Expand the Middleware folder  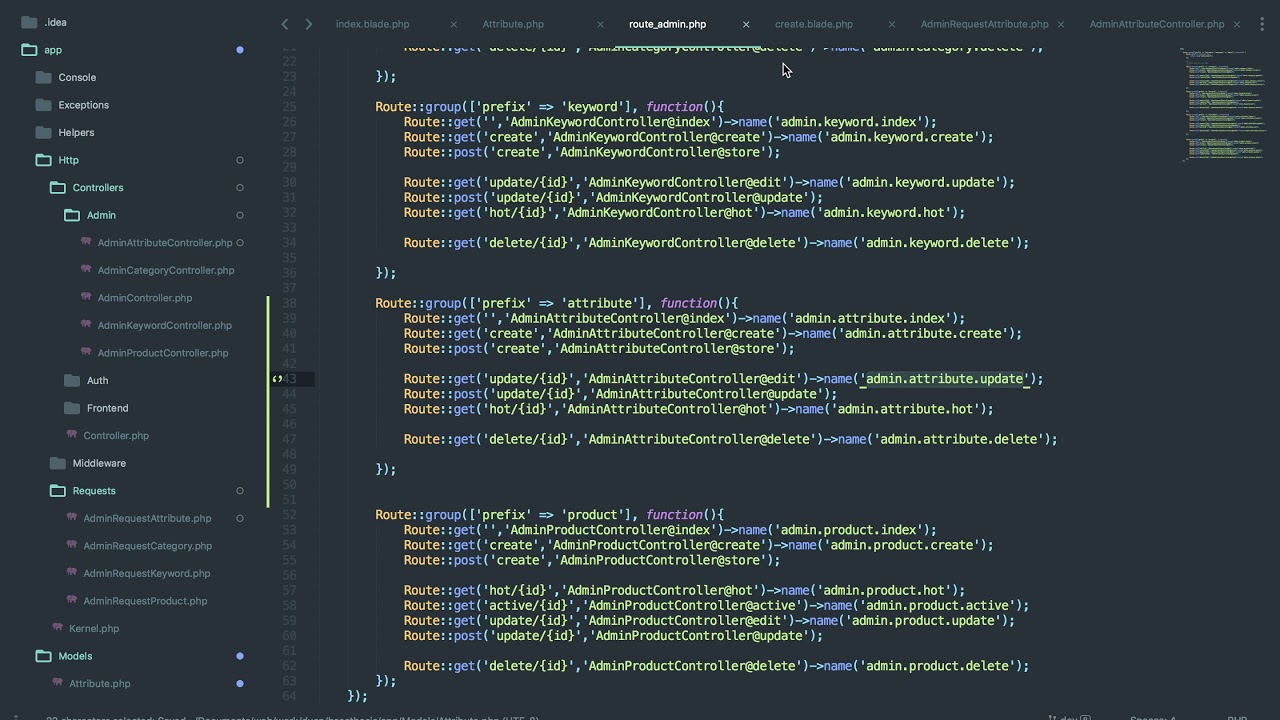pyautogui.click(x=57, y=463)
